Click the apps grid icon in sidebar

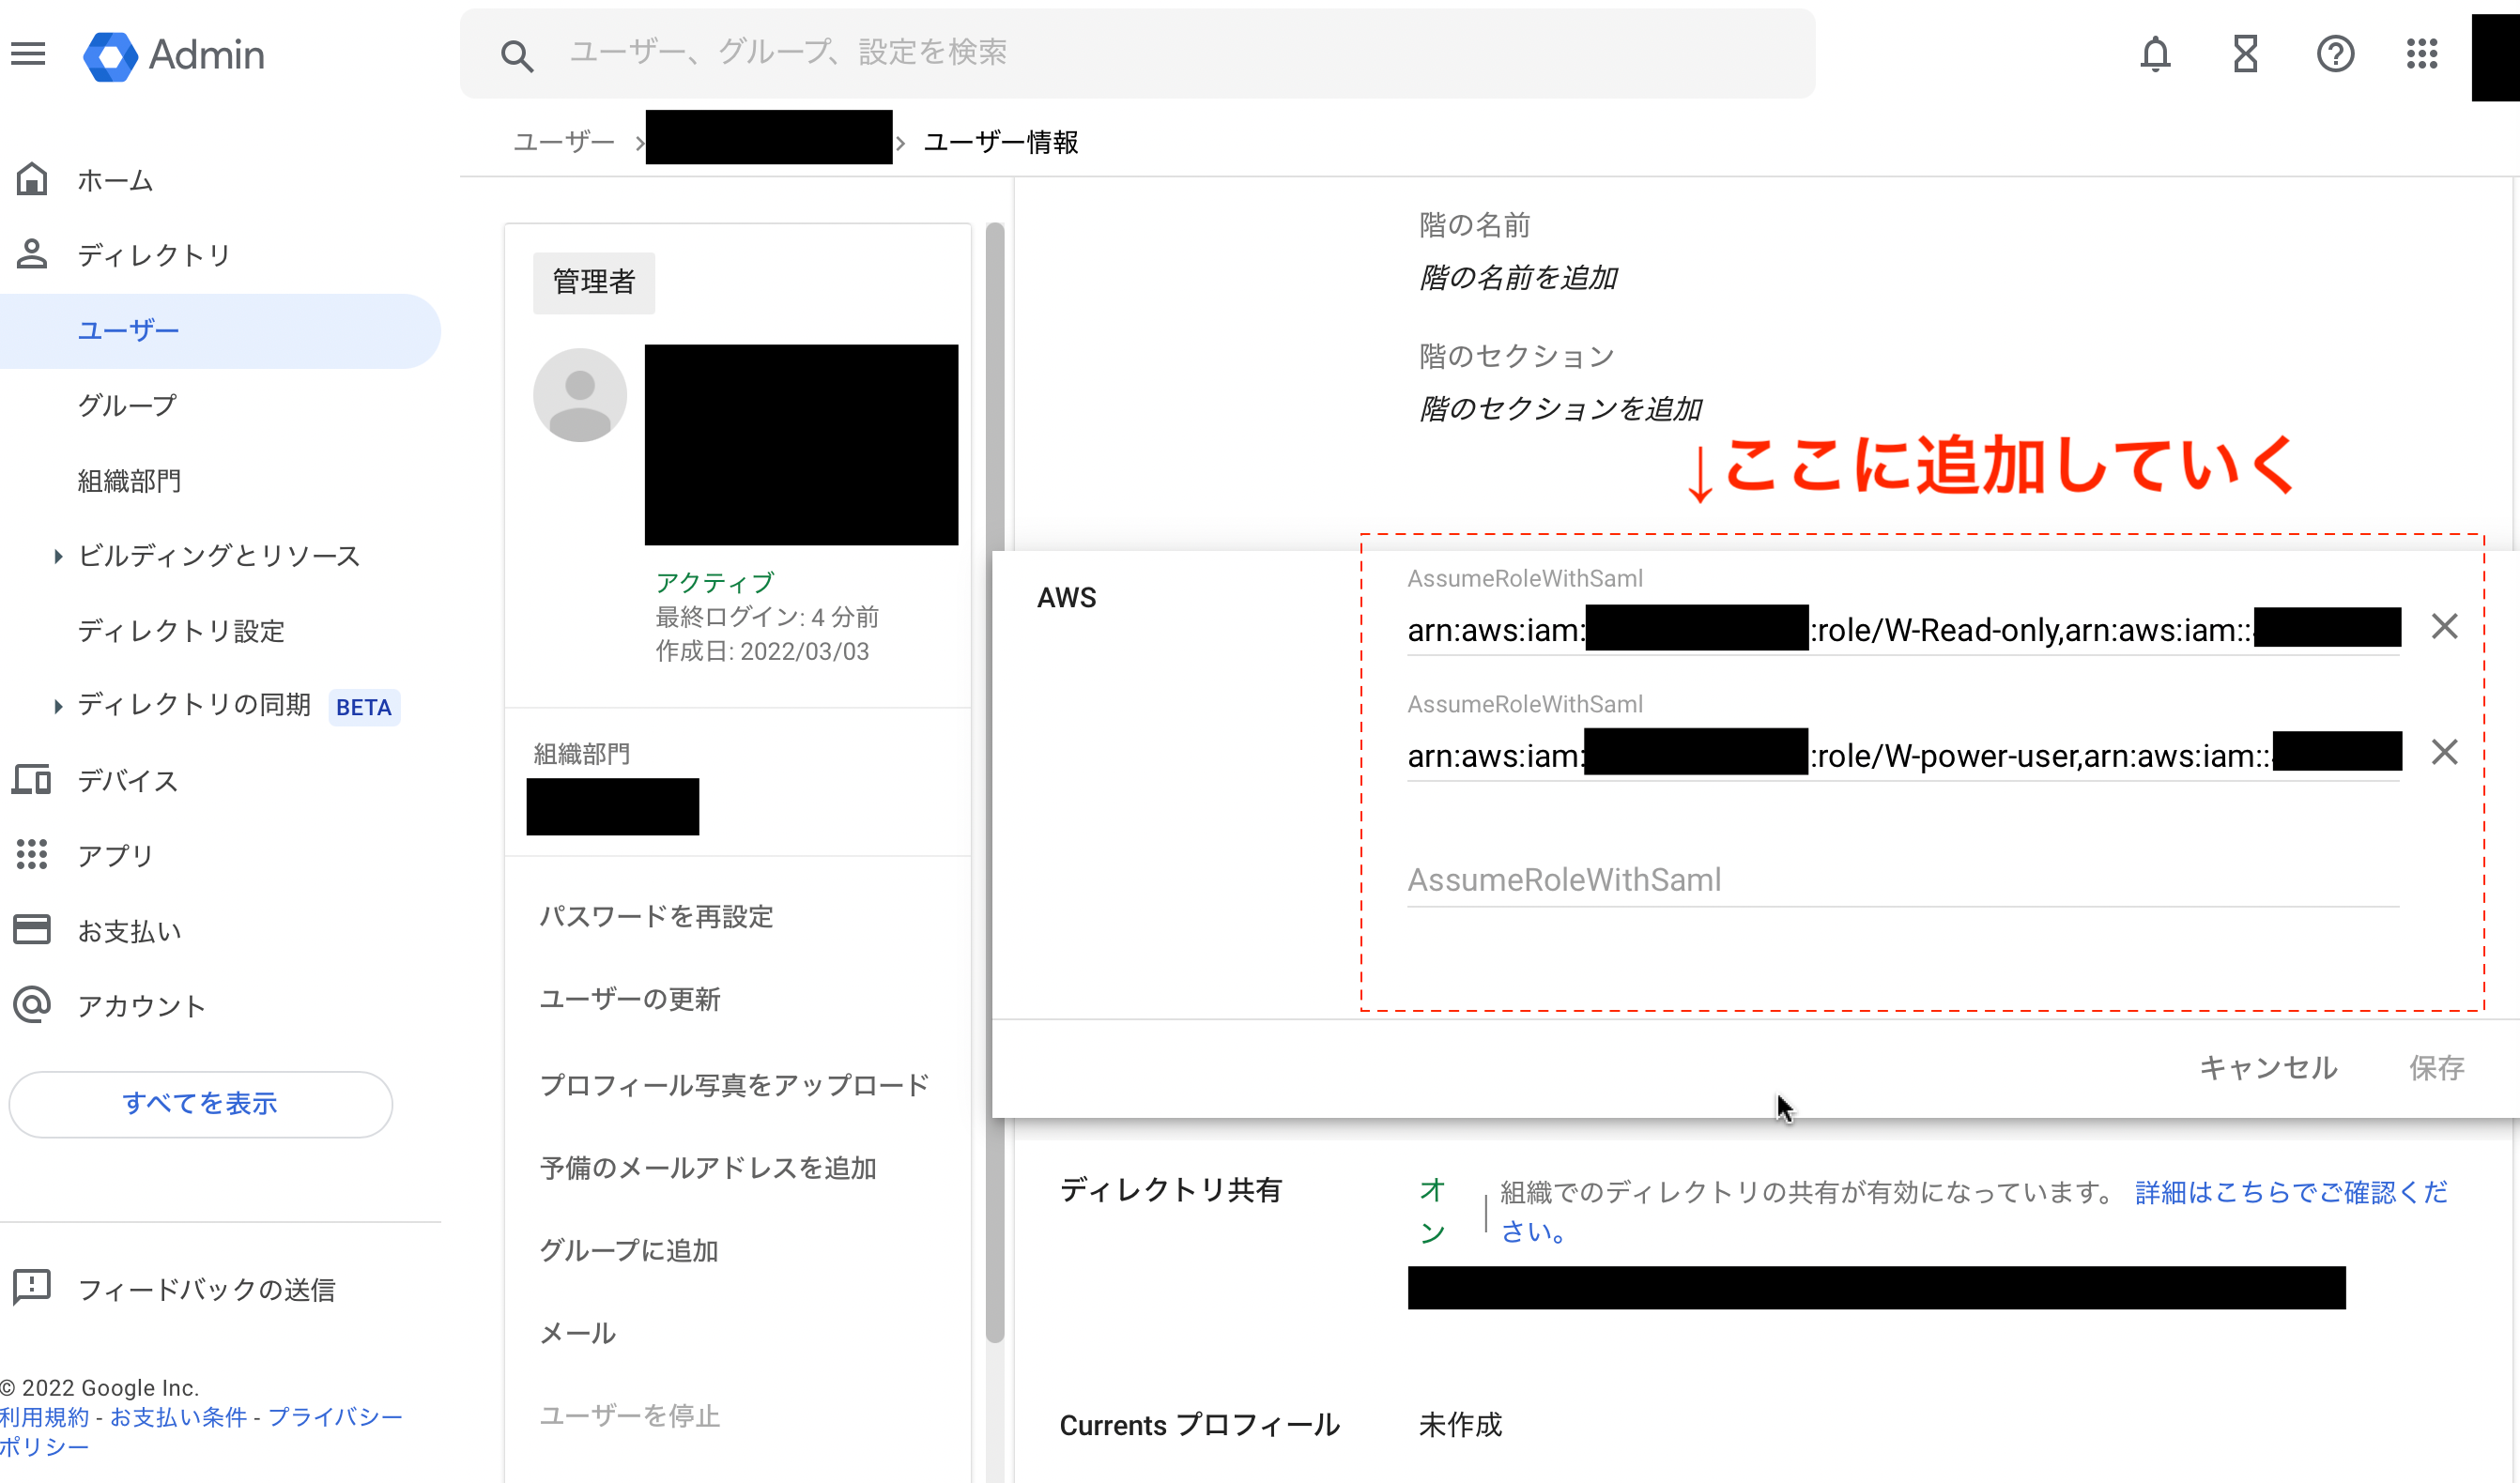pyautogui.click(x=32, y=854)
